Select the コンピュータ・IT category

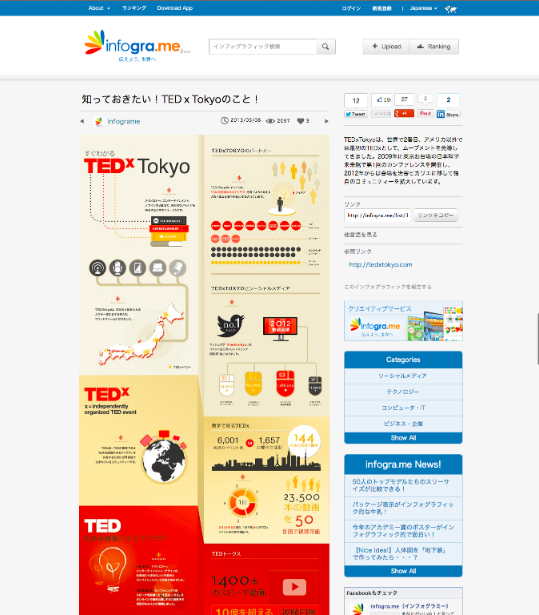pyautogui.click(x=403, y=408)
